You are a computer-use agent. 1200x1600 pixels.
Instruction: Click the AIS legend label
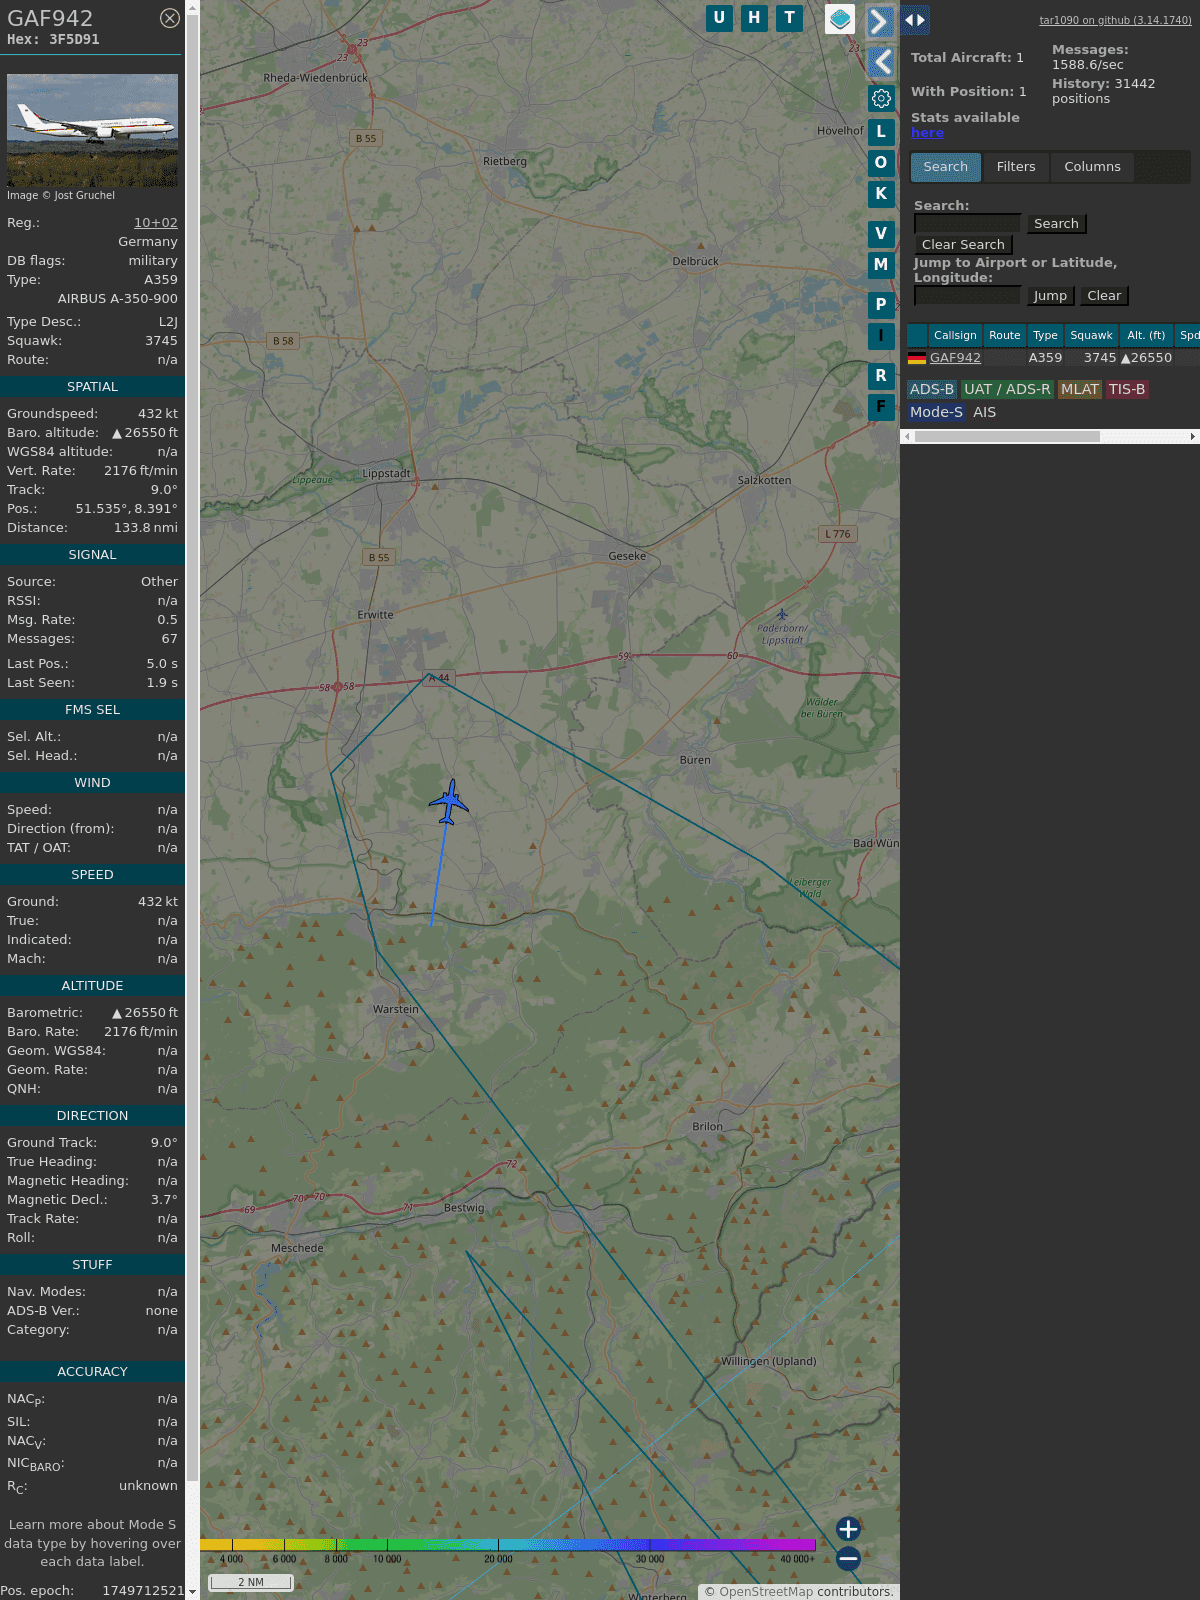(984, 413)
